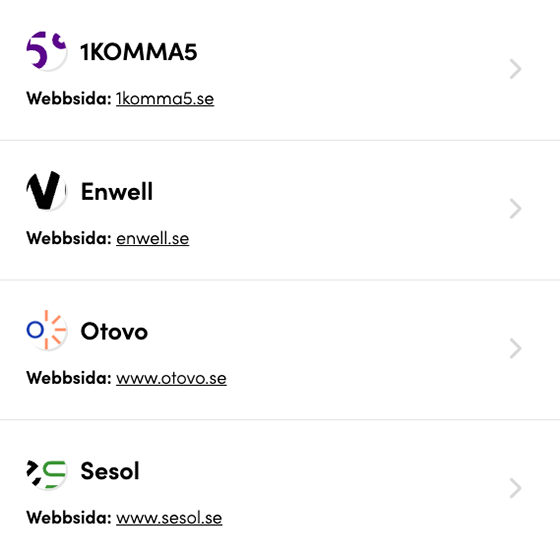Click the green Sesol logo icon
The width and height of the screenshot is (560, 560).
pos(46,470)
